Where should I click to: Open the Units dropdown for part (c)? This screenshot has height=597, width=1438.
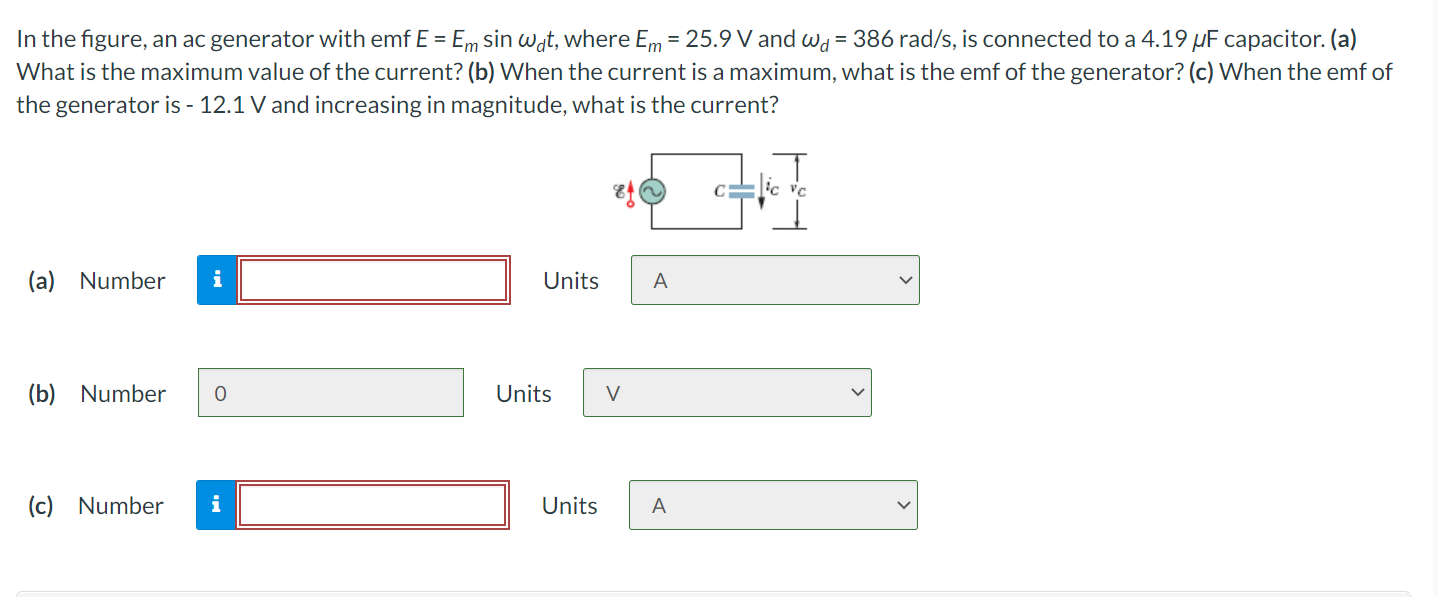pyautogui.click(x=772, y=505)
